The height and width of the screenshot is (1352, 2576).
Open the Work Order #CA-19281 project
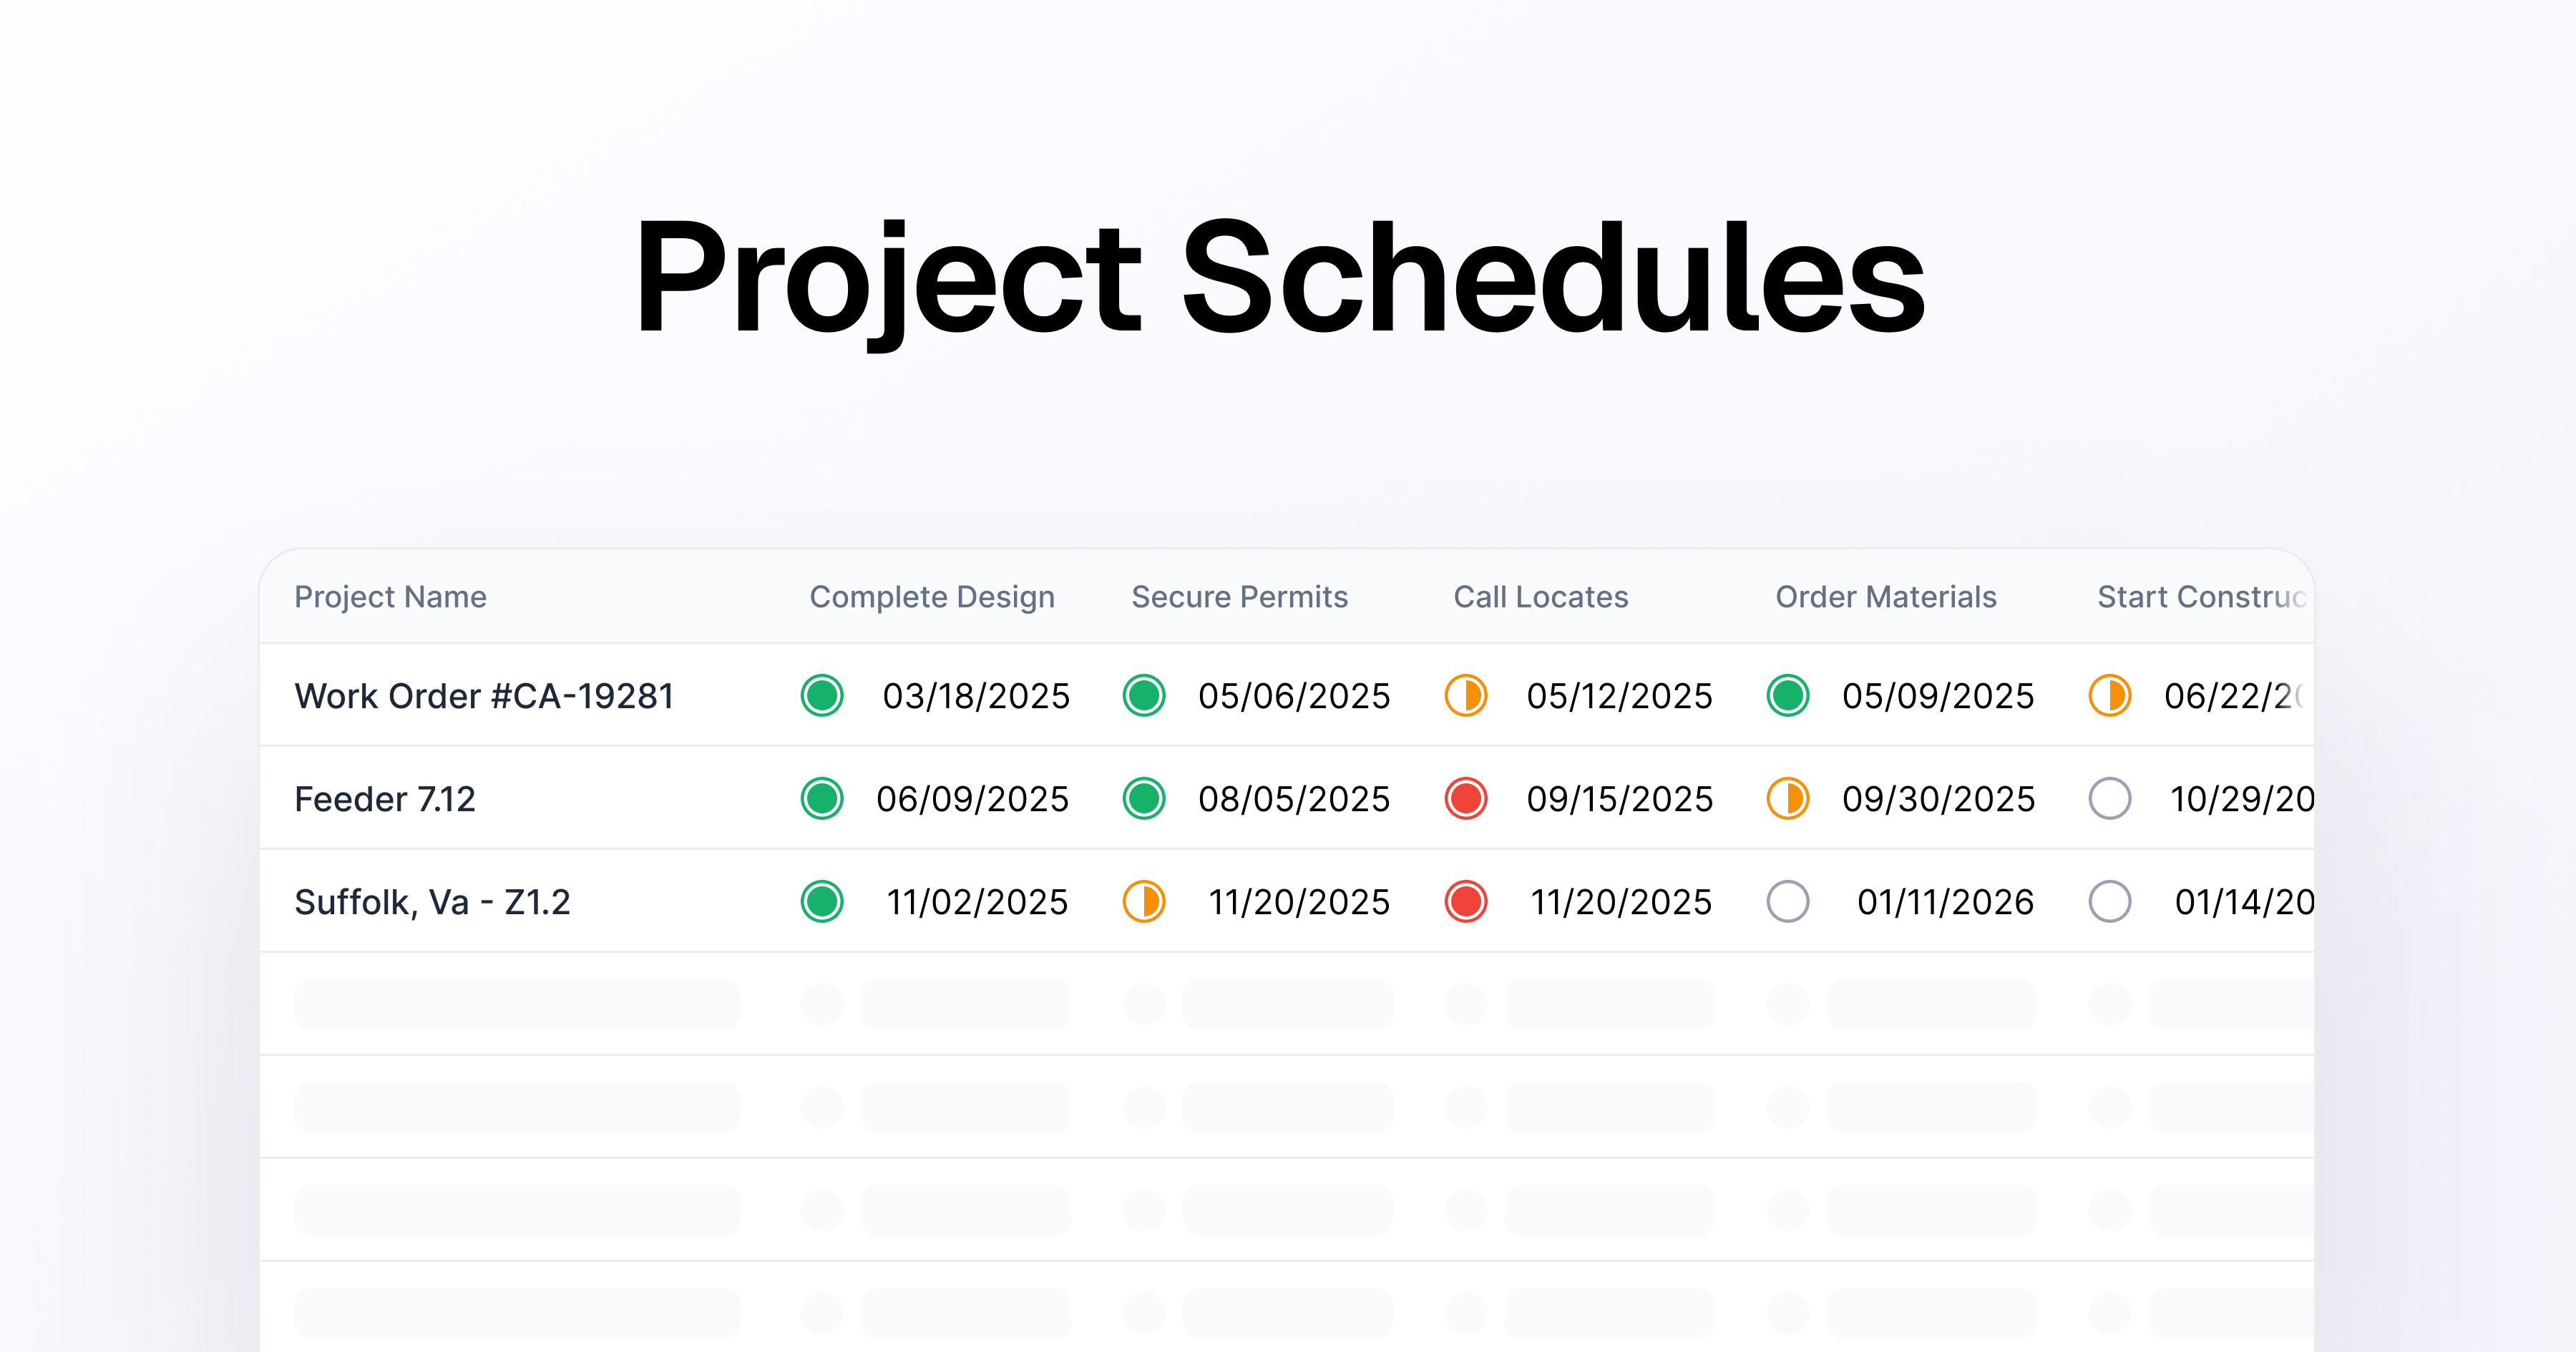(x=484, y=696)
